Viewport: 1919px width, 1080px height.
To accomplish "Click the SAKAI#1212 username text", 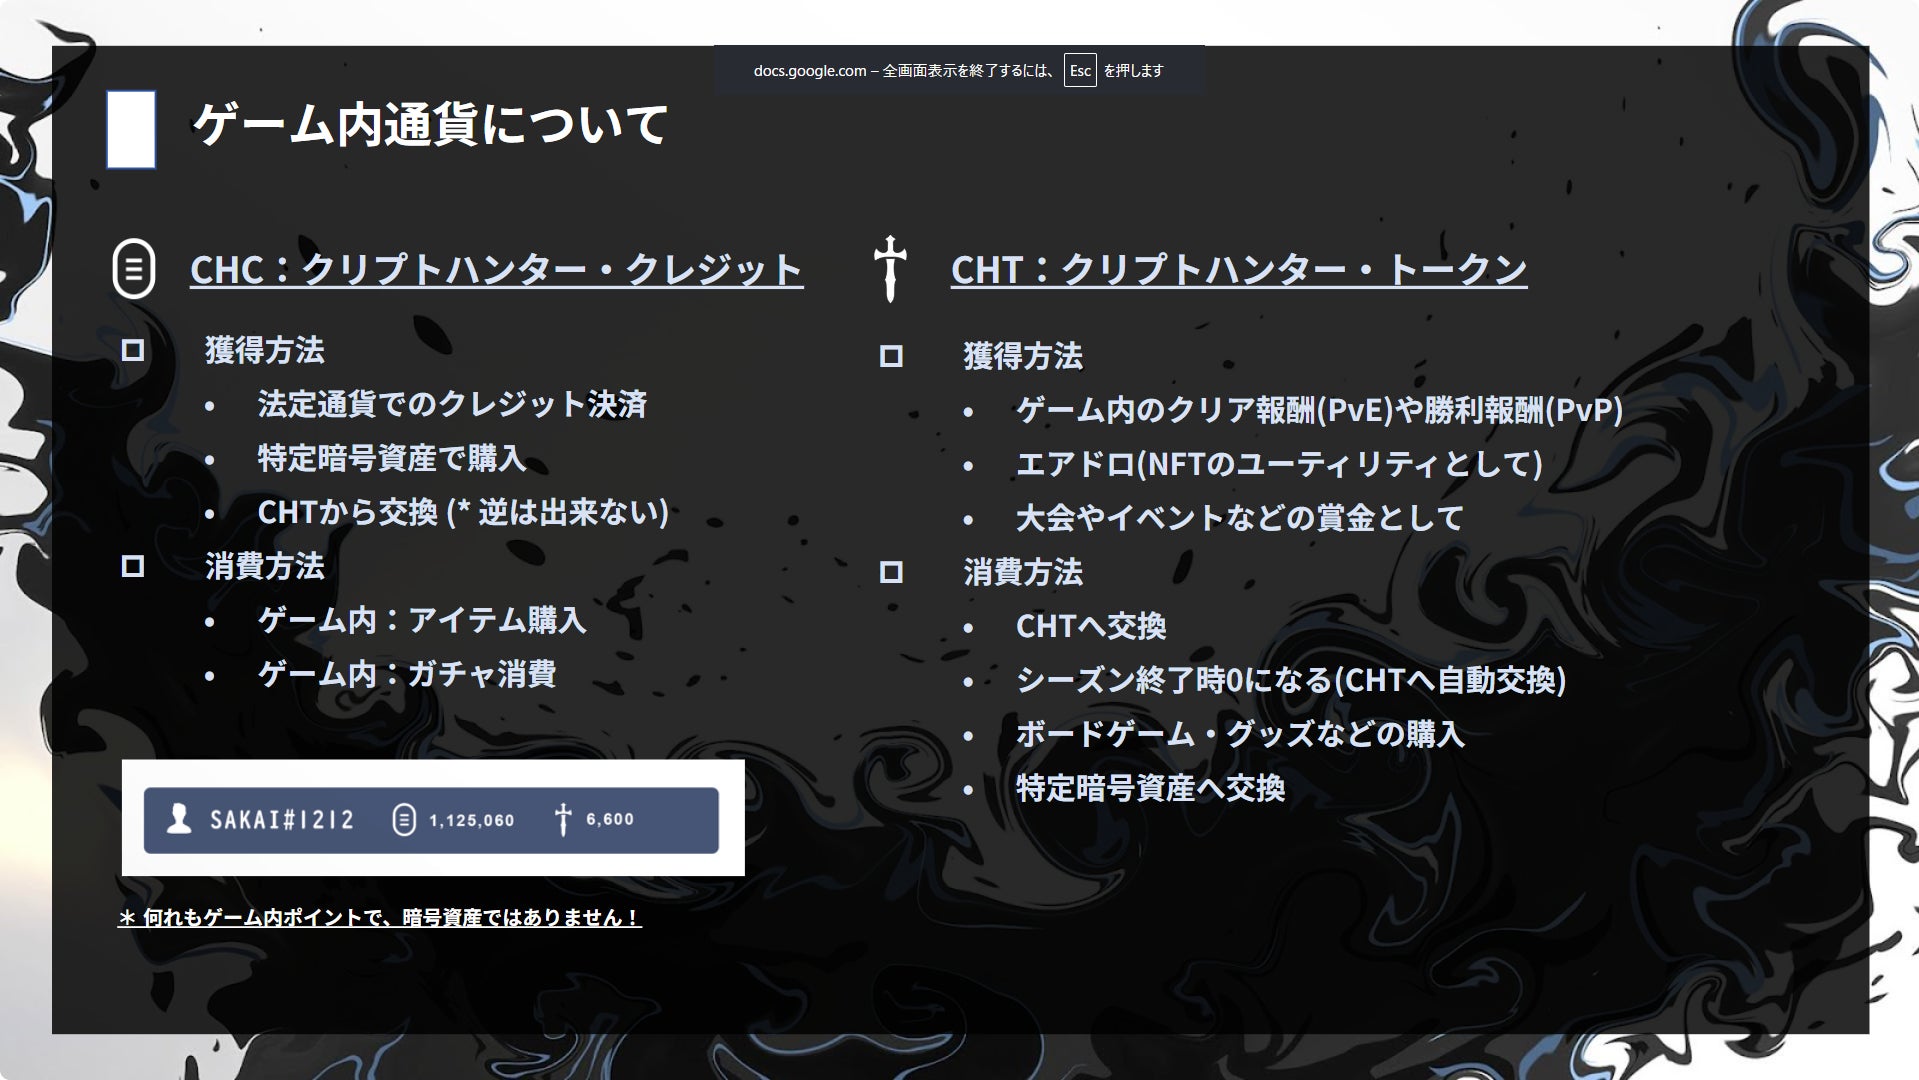I will 282,820.
